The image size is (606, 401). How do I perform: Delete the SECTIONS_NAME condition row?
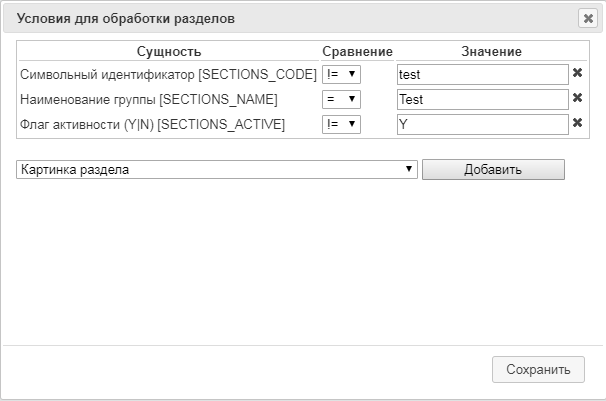tap(577, 98)
